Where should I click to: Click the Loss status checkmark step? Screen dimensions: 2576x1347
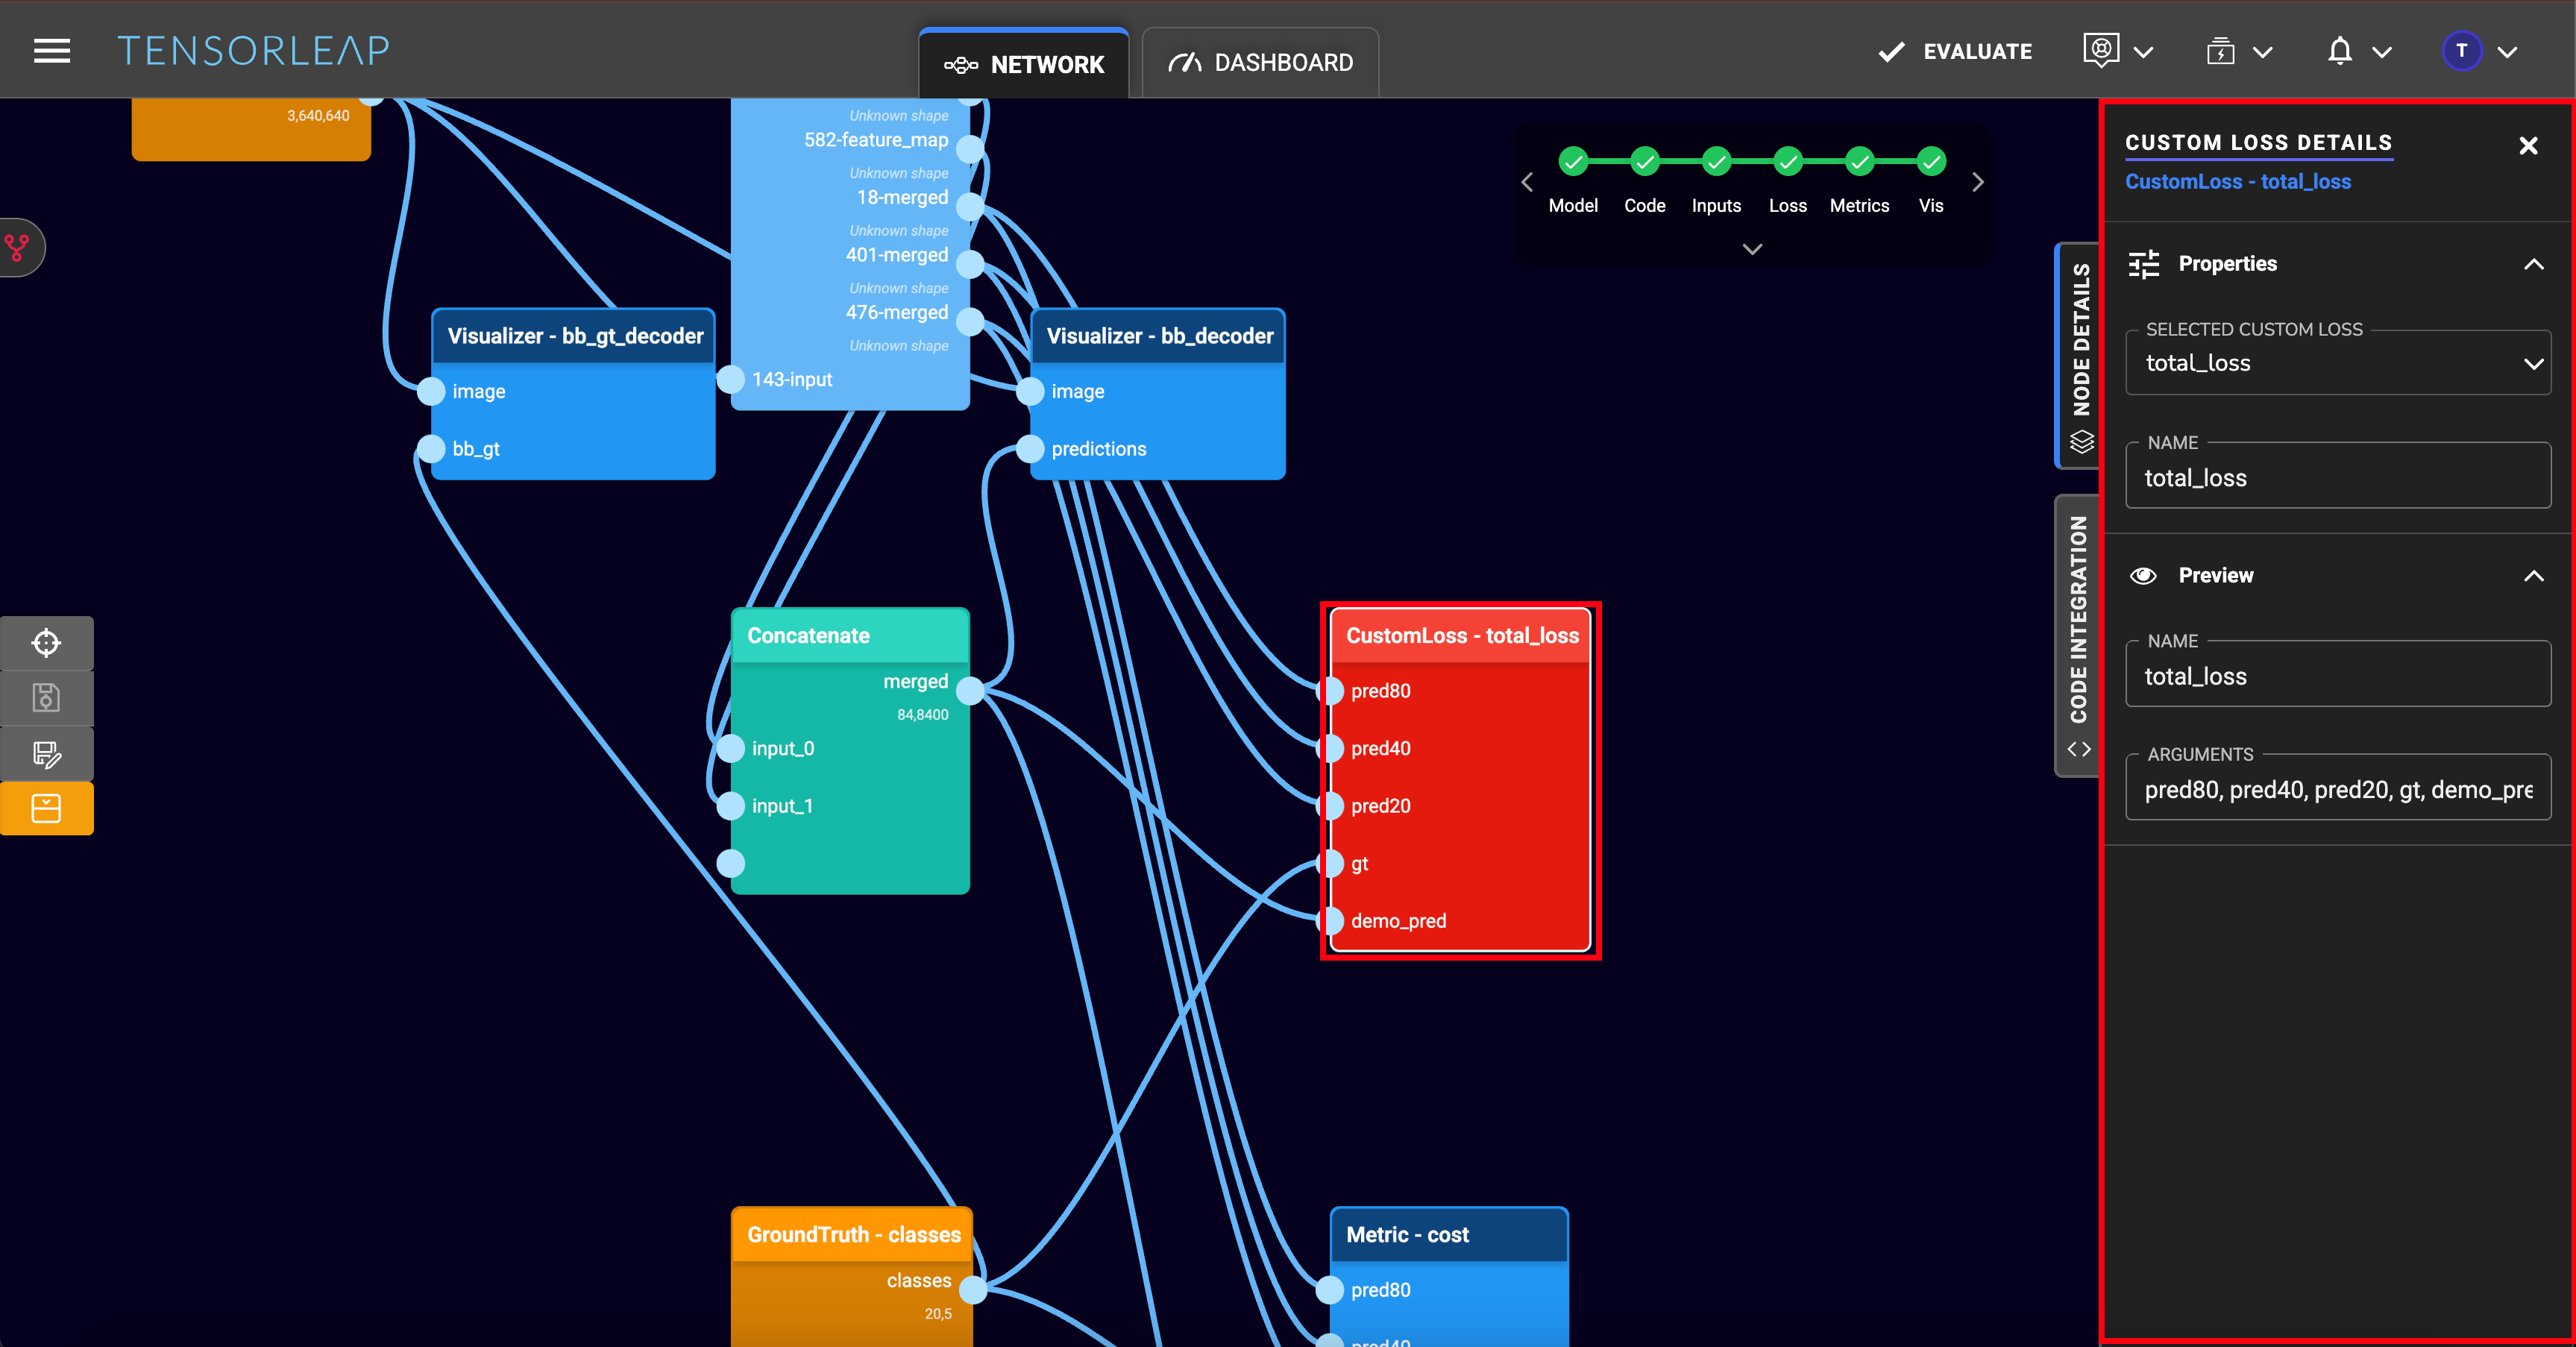click(1787, 161)
